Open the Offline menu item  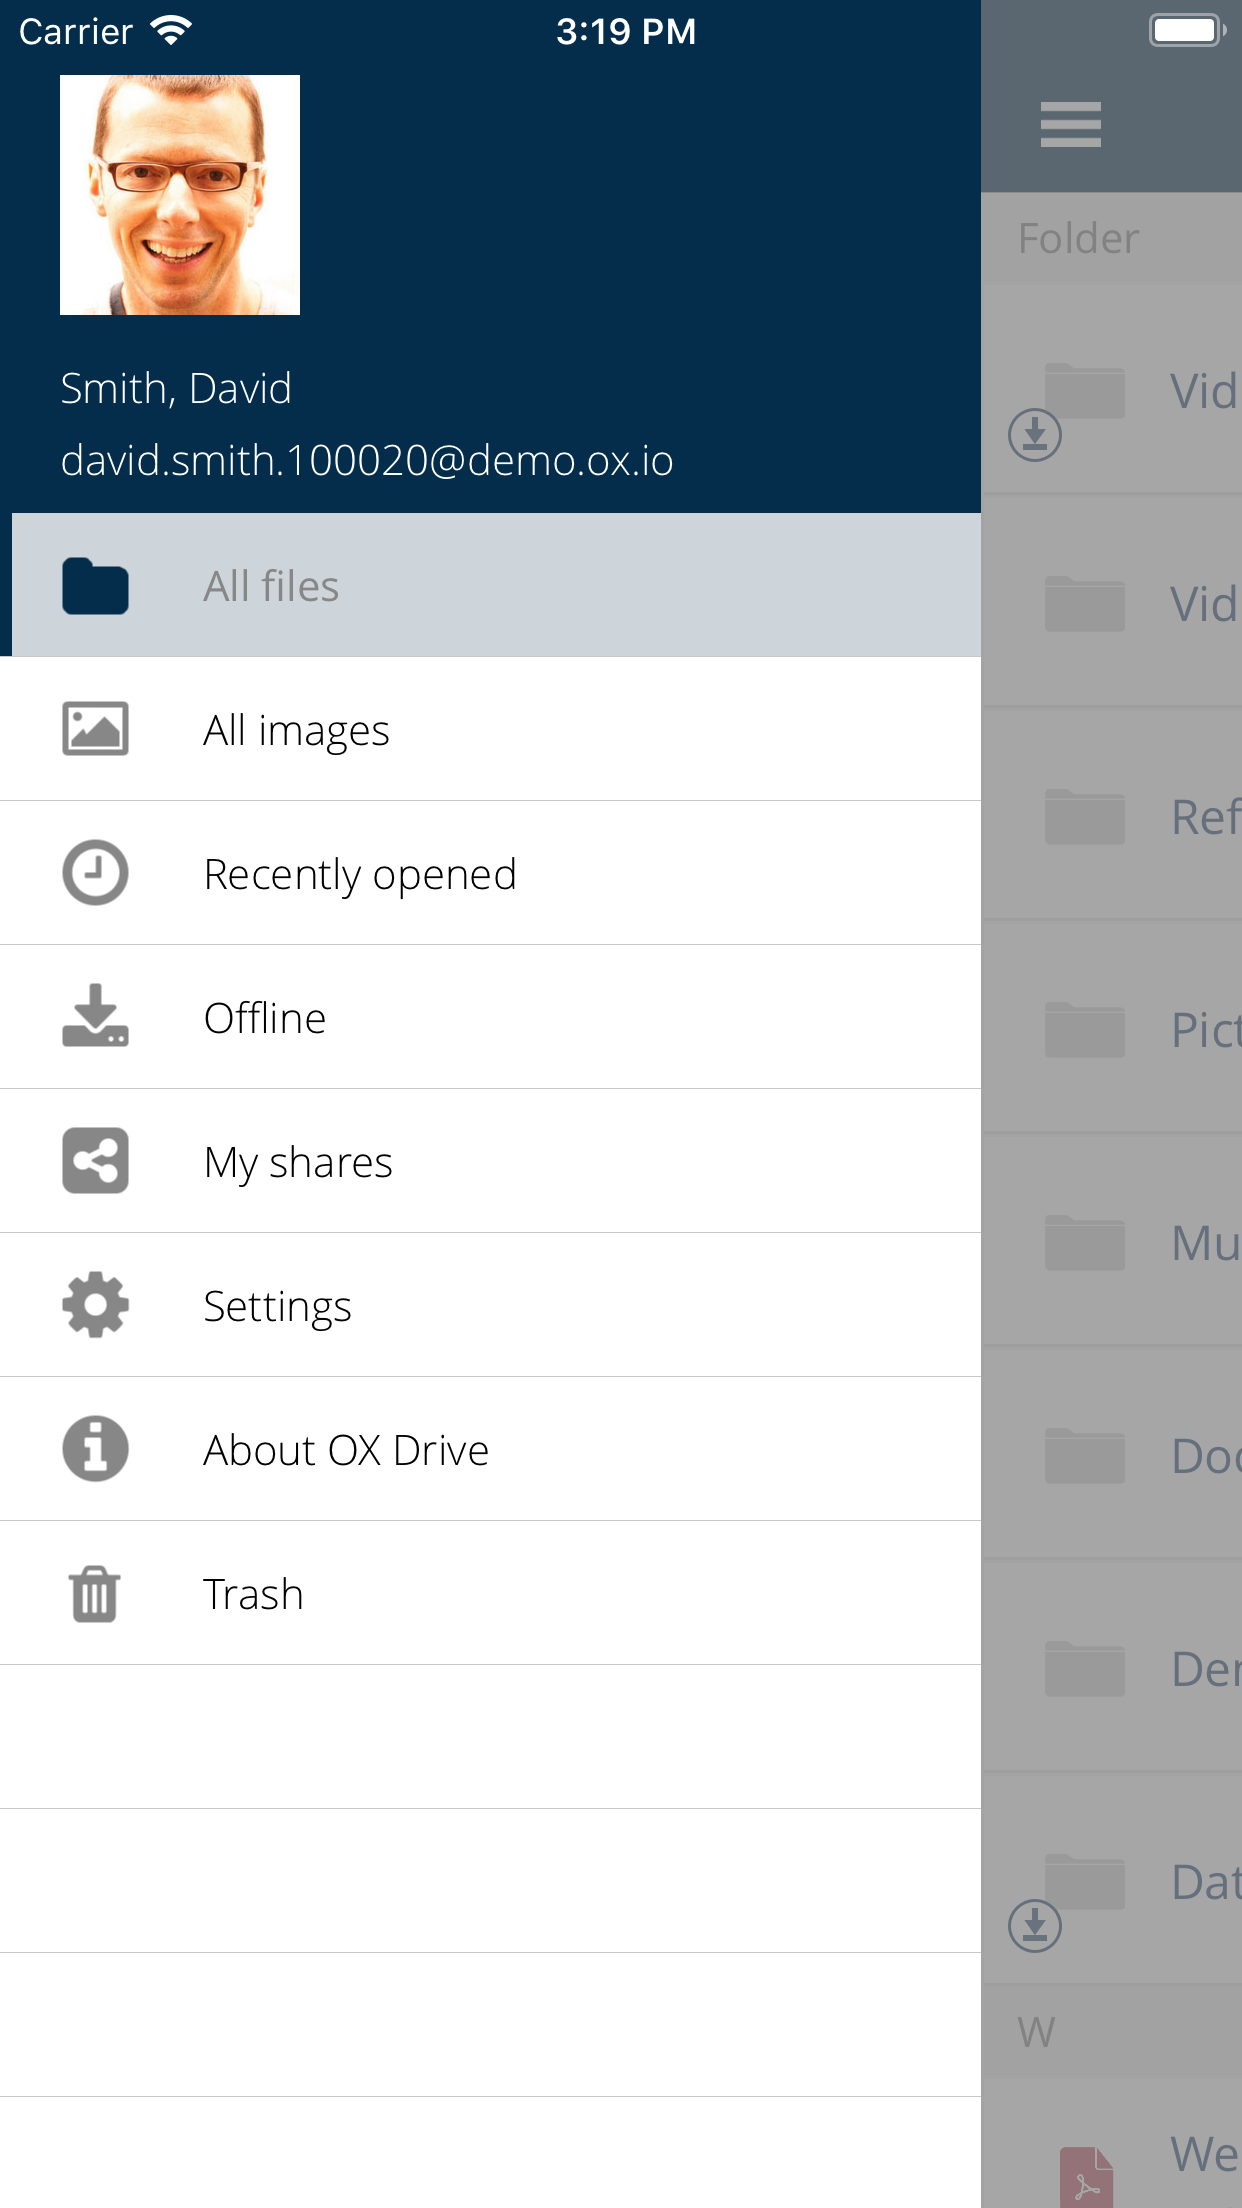(x=490, y=1017)
